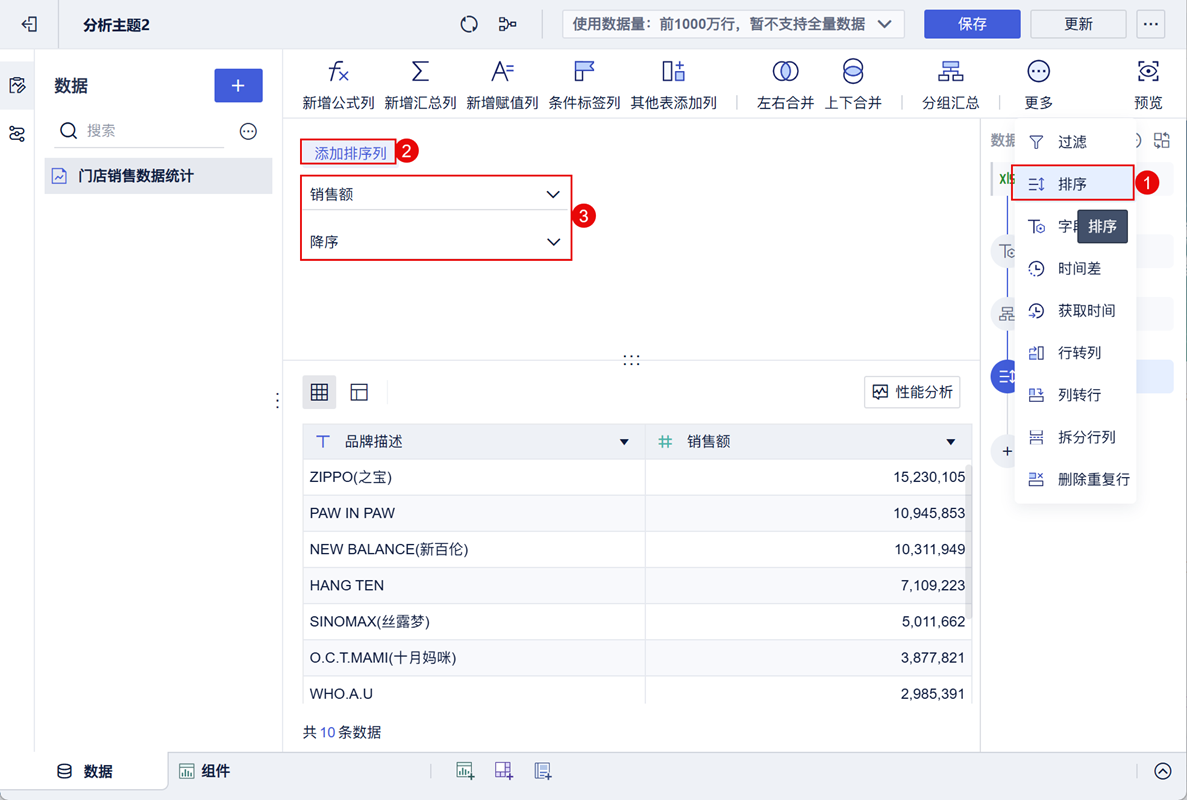Click the panel splitter handle dots above the preview table
The height and width of the screenshot is (800, 1187).
(631, 360)
